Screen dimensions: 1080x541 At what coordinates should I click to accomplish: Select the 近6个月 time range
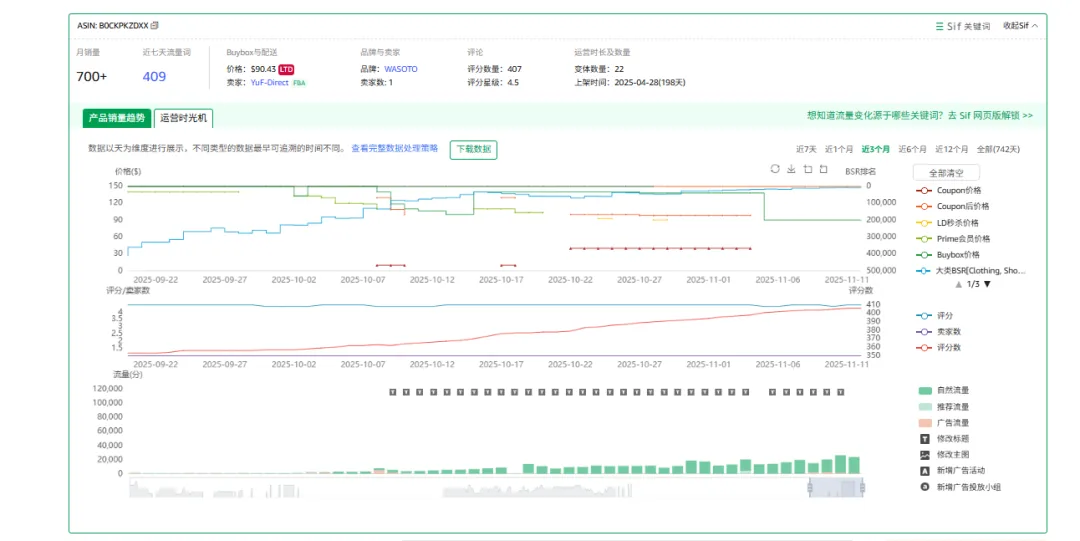[x=912, y=149]
